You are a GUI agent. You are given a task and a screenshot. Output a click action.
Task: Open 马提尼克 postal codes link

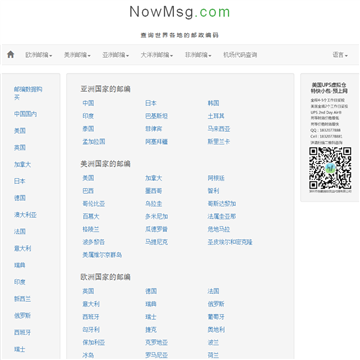click(x=156, y=242)
